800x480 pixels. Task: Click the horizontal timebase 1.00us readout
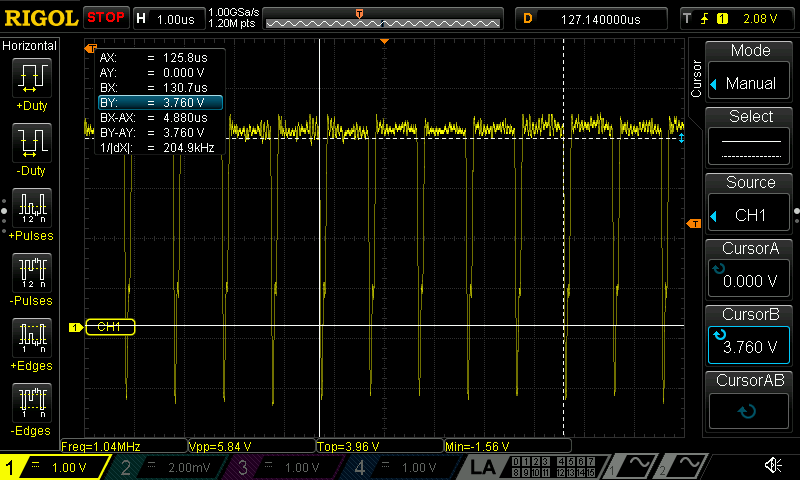coord(167,19)
